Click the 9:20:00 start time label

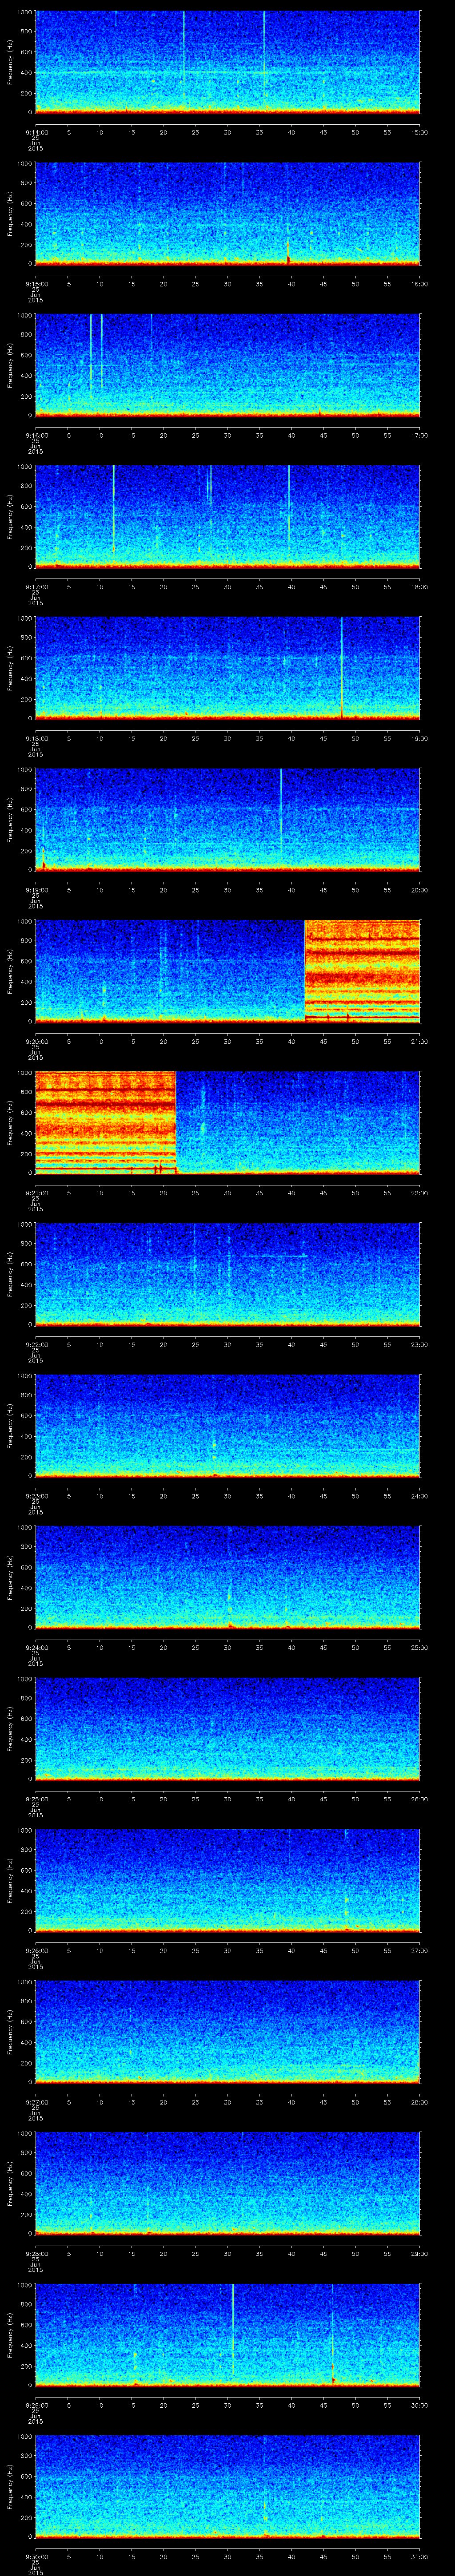tap(36, 1041)
